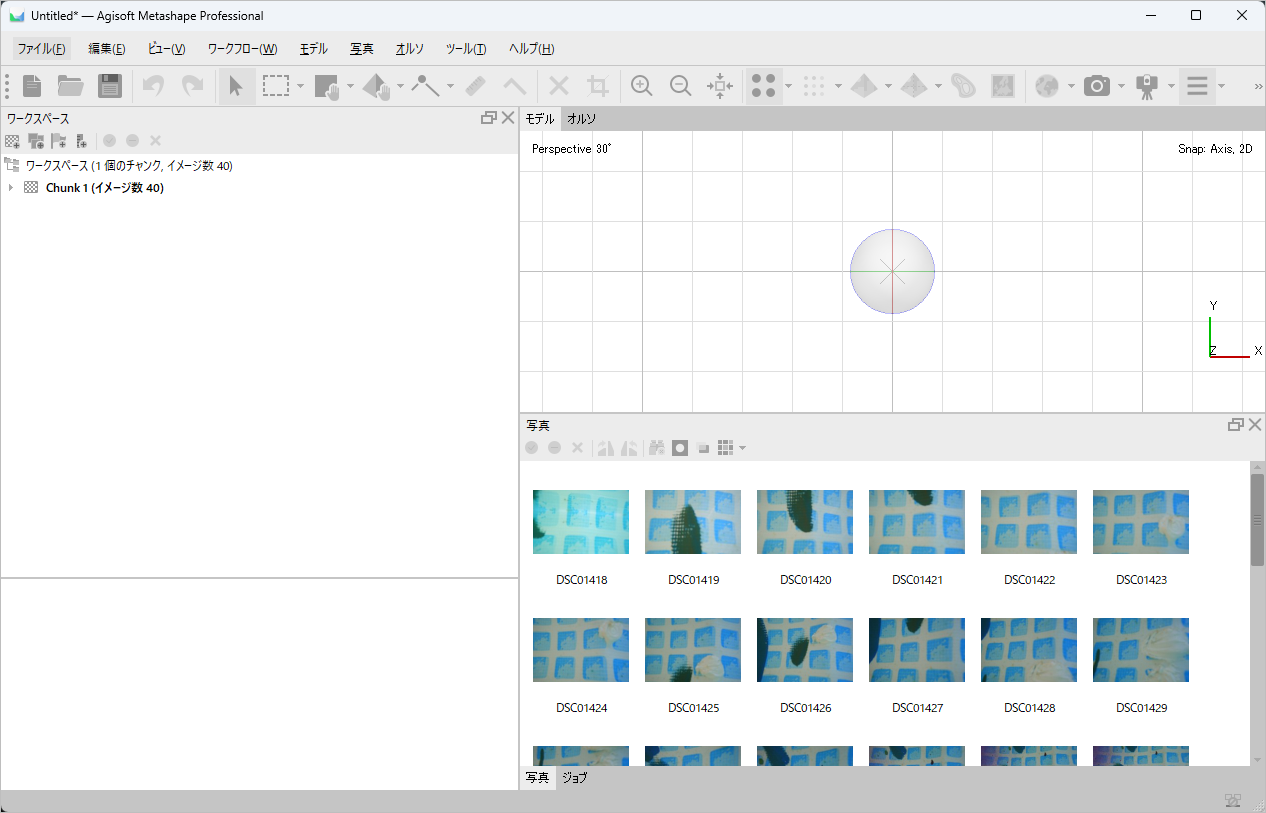Select the Draw polyline tool
The width and height of the screenshot is (1266, 813).
coord(426,86)
